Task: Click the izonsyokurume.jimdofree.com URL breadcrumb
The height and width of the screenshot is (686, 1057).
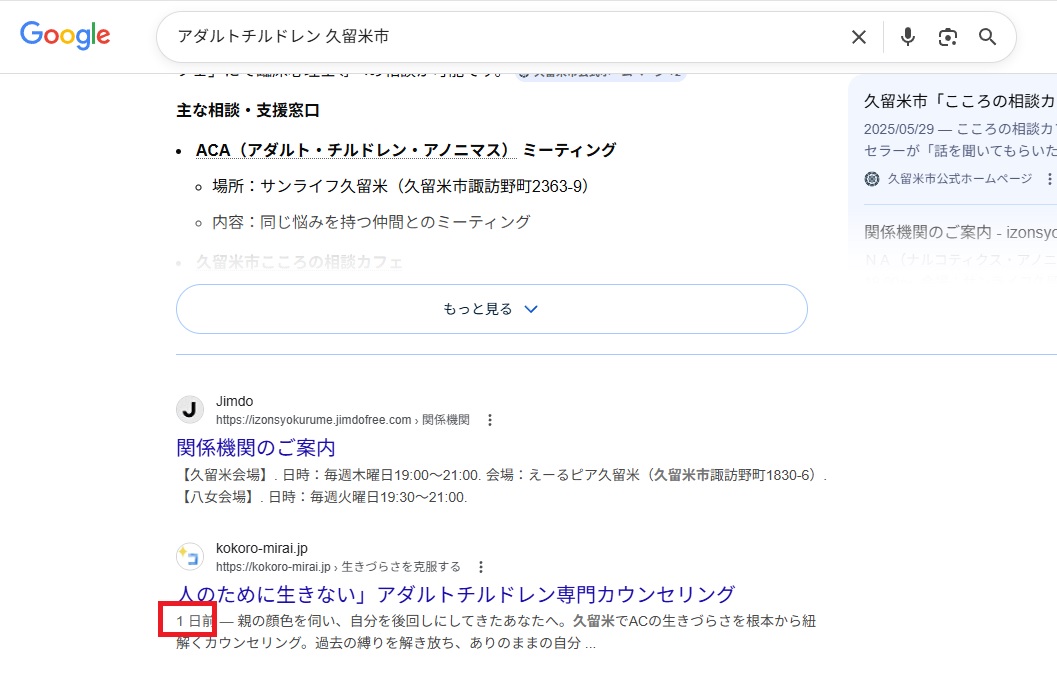Action: click(314, 420)
